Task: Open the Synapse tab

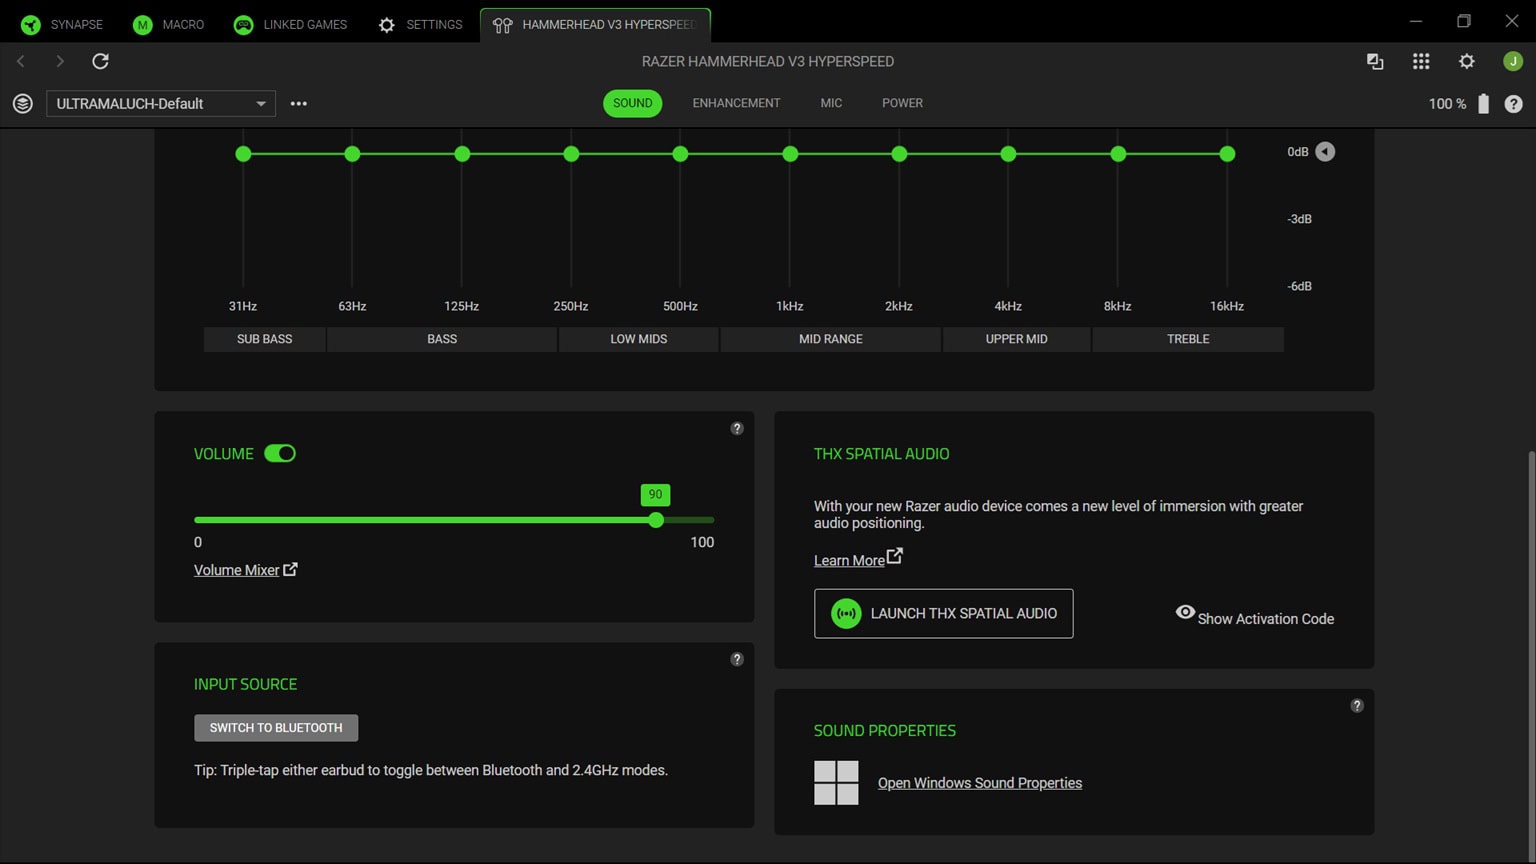Action: [62, 24]
